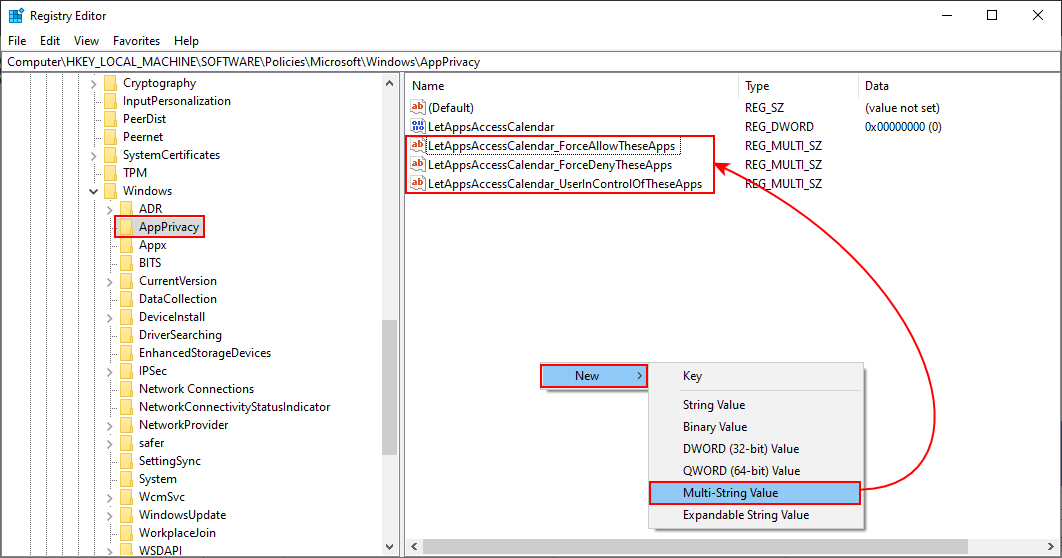Select the Windows folder icon

110,191
